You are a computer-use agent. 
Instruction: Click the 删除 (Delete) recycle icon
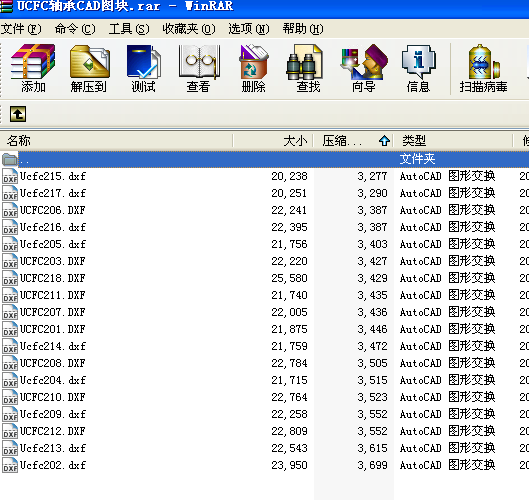click(253, 68)
